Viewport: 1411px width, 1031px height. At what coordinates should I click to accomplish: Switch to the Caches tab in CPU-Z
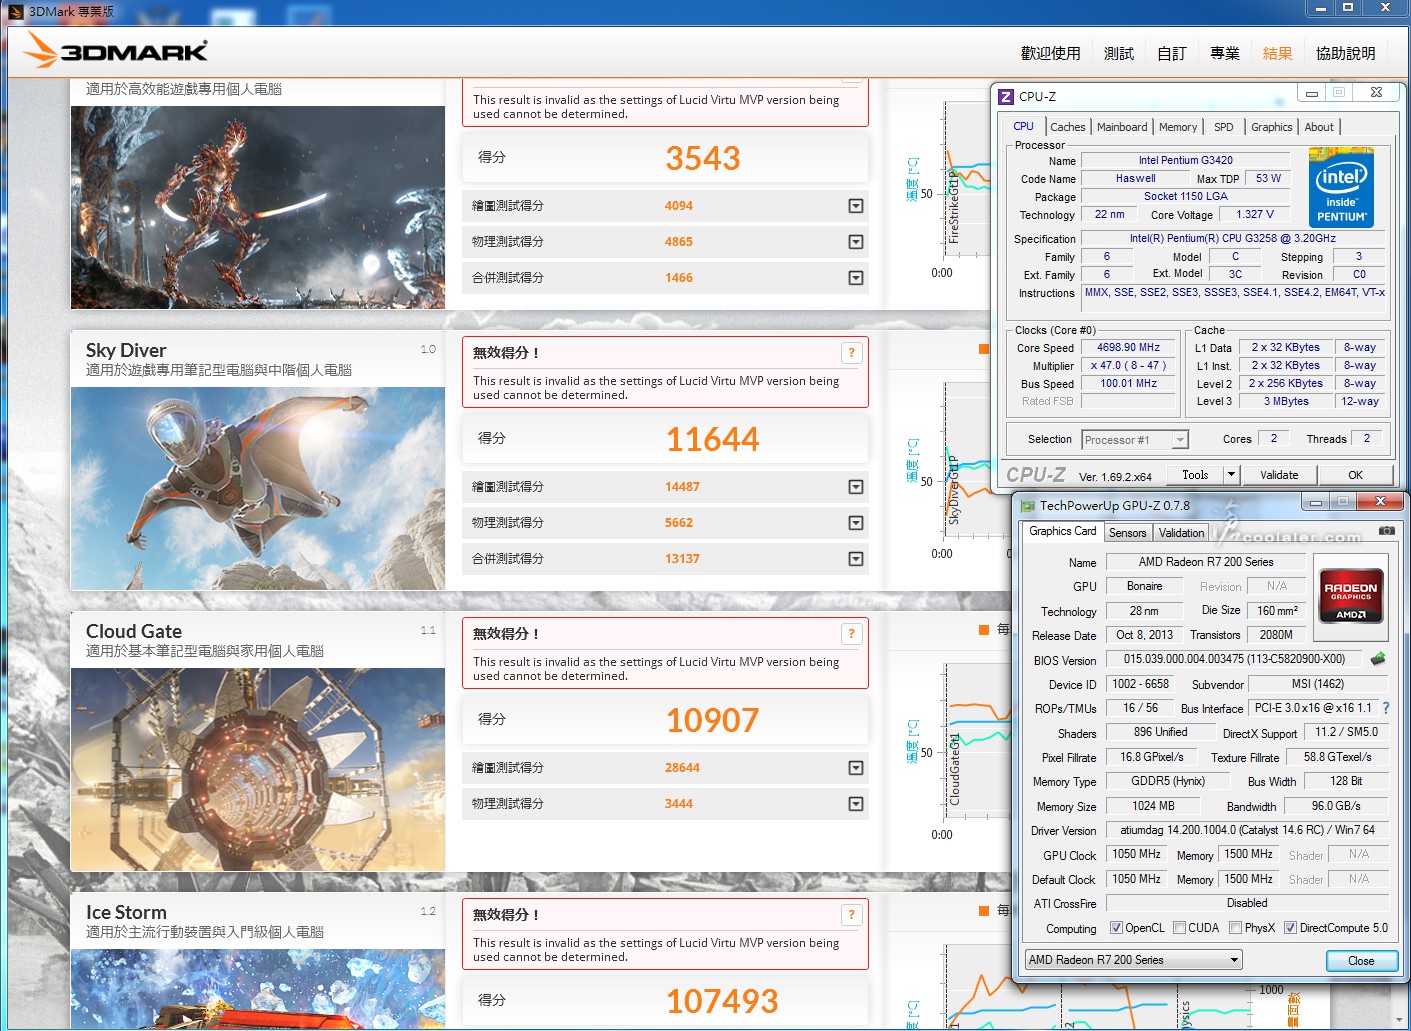(1068, 127)
